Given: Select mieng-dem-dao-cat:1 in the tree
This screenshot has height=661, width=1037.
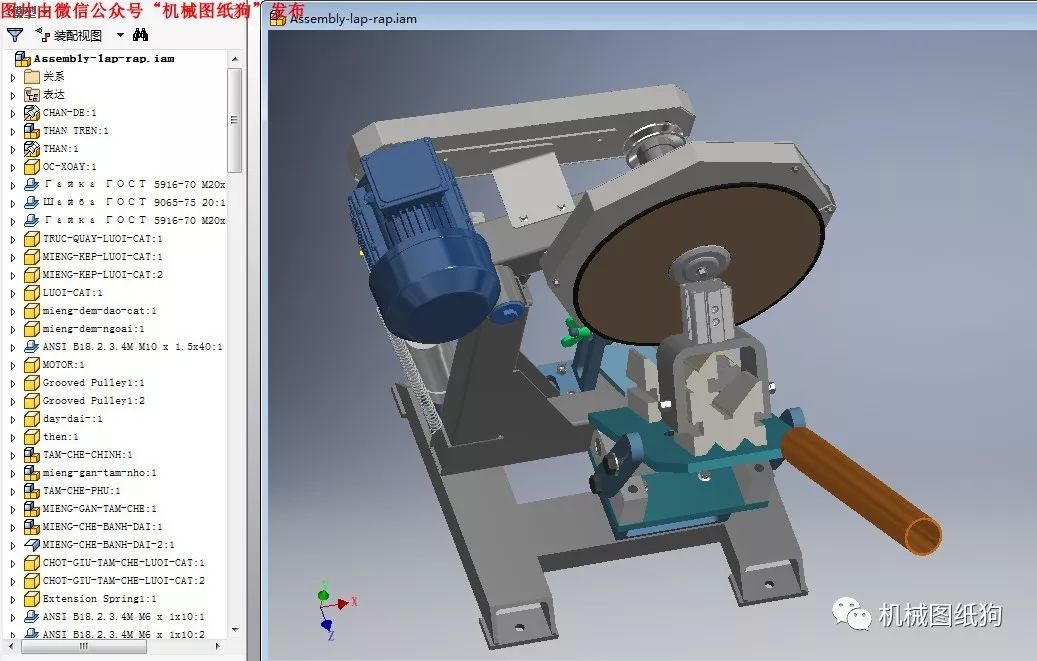Looking at the screenshot, I should tap(99, 310).
